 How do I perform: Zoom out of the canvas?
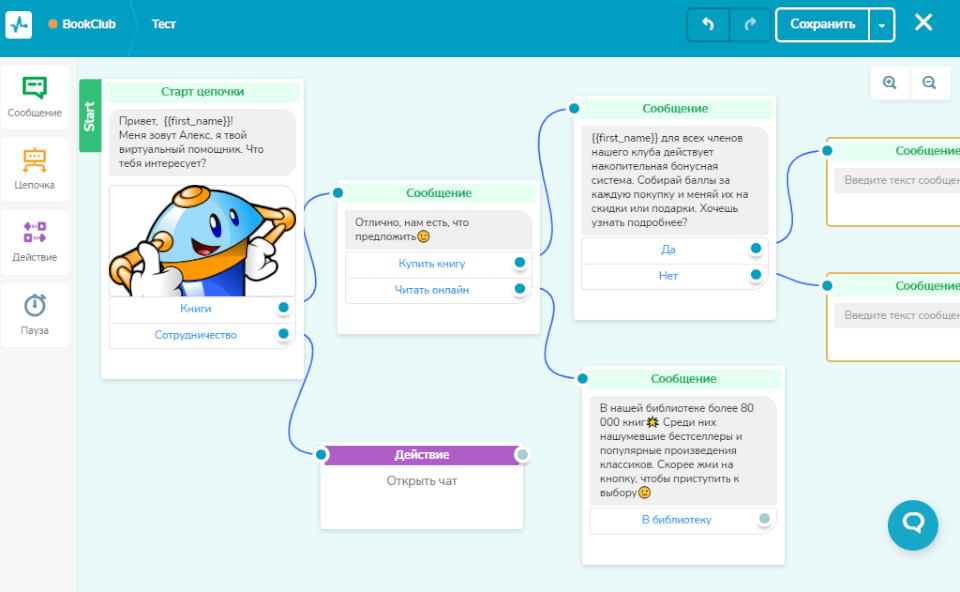[929, 83]
